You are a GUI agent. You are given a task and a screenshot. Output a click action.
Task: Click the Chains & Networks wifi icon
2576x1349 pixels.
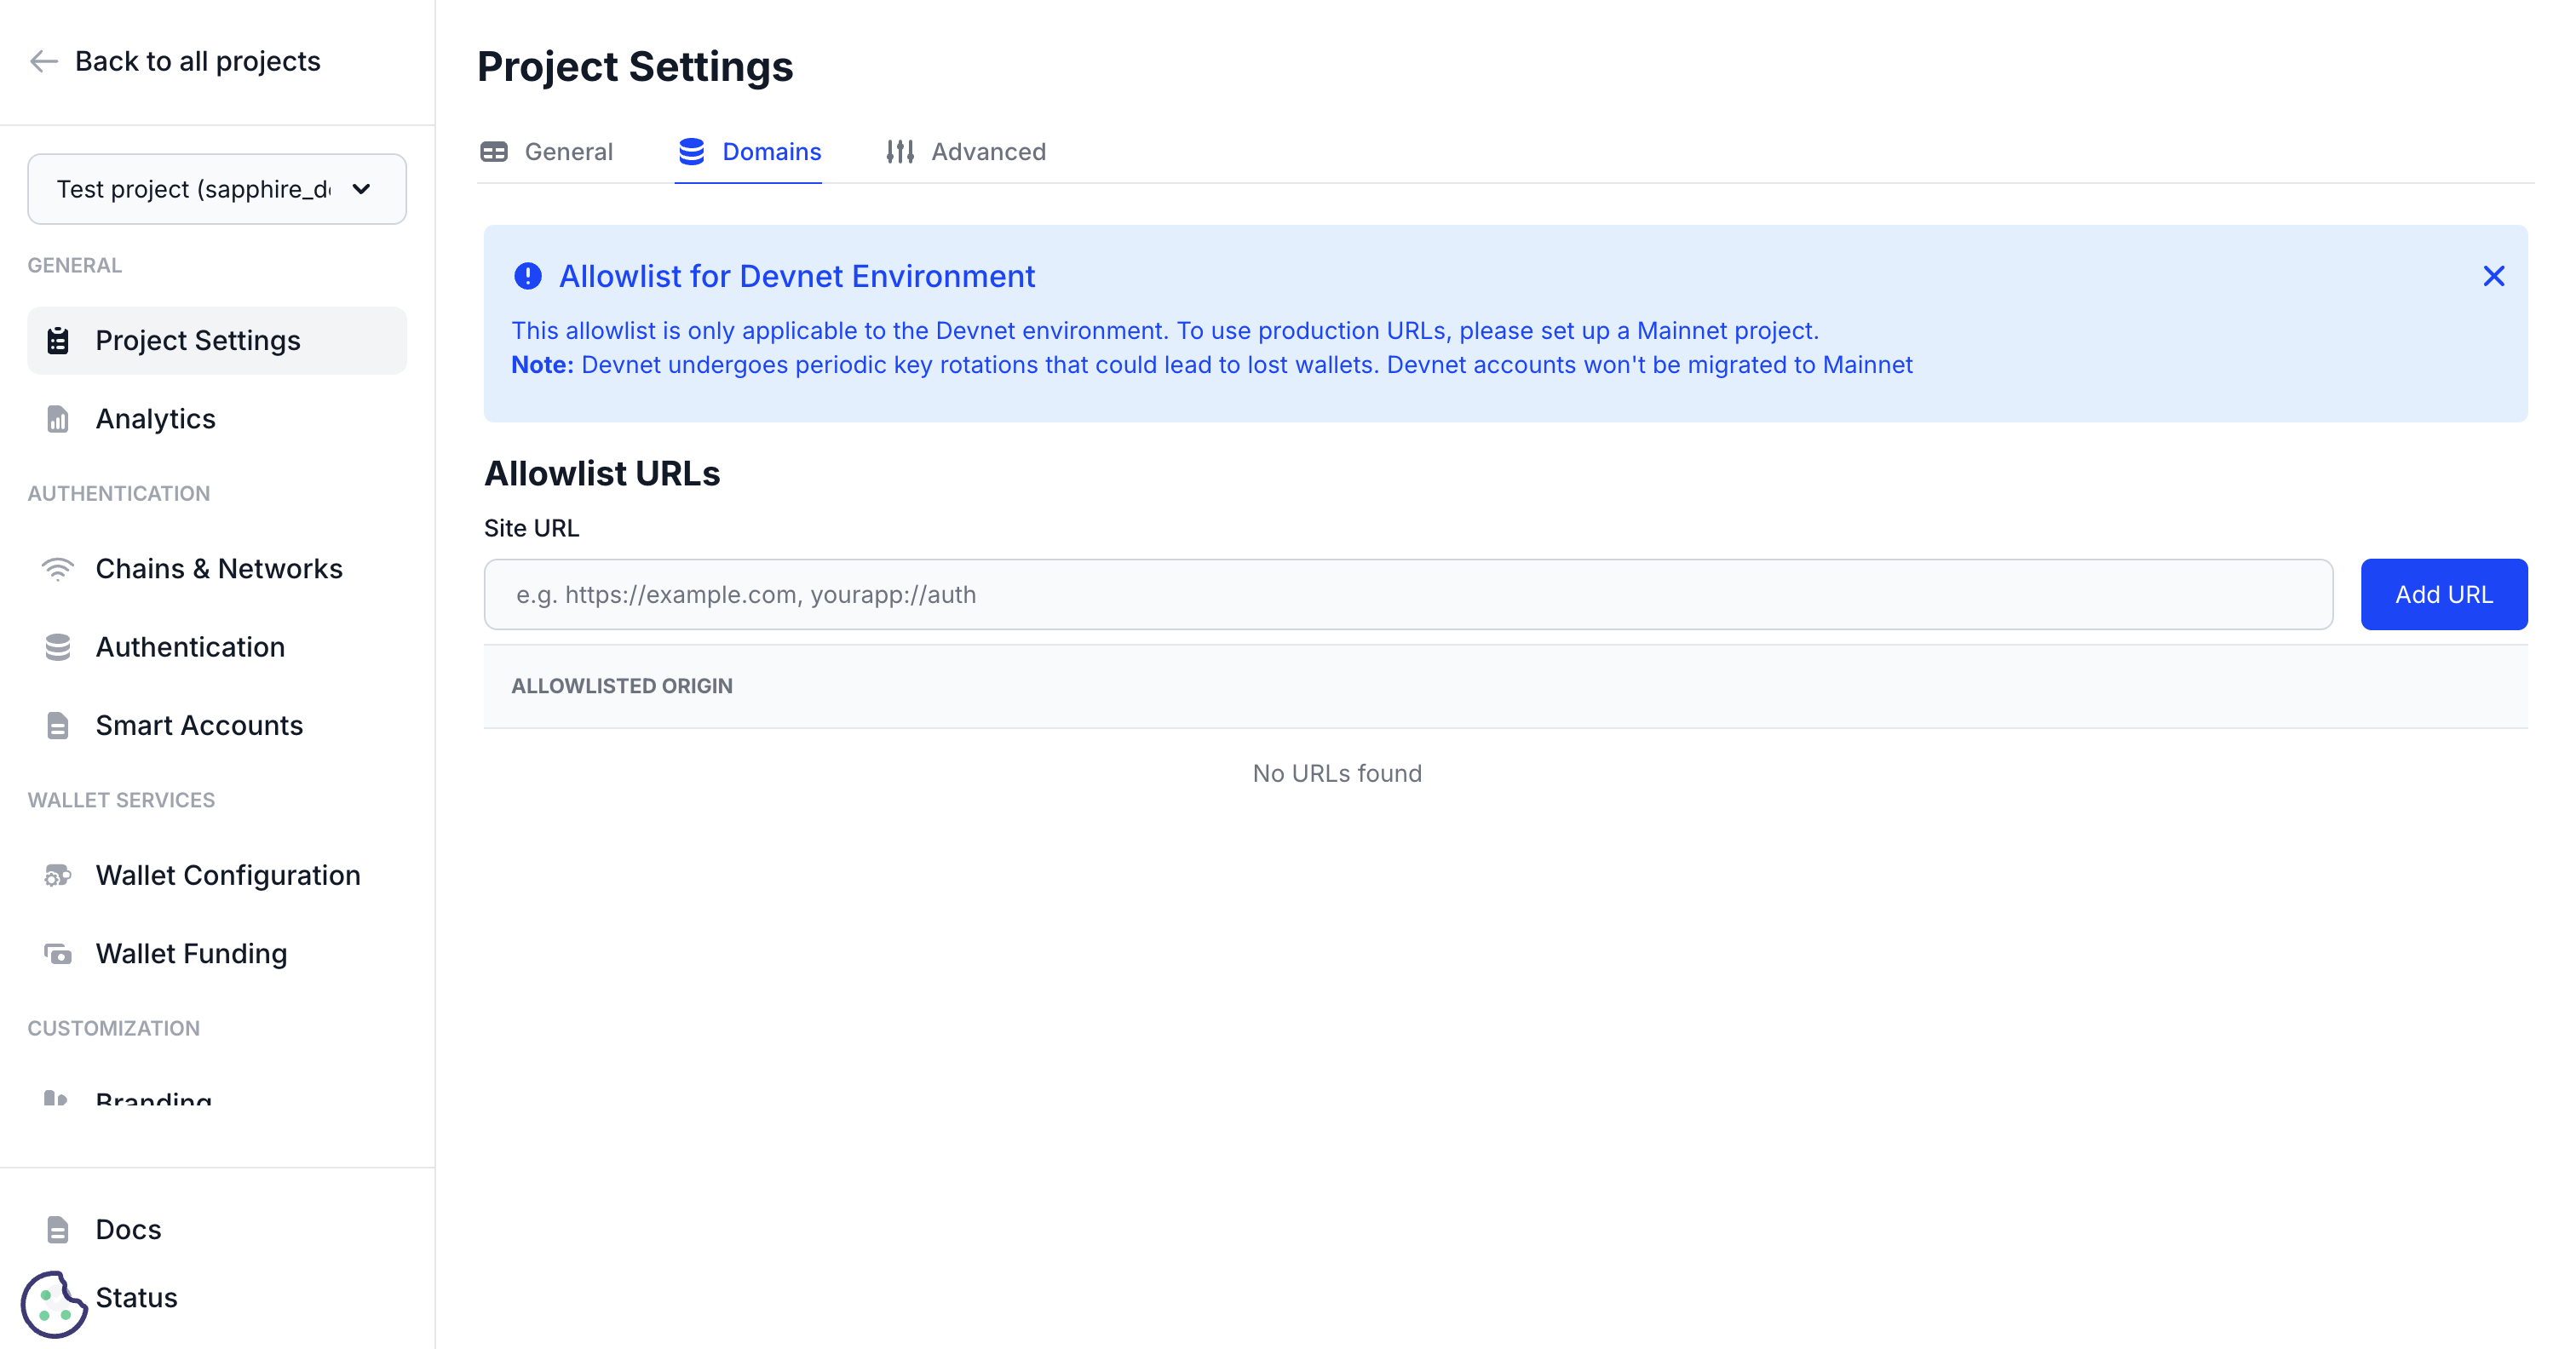[57, 568]
